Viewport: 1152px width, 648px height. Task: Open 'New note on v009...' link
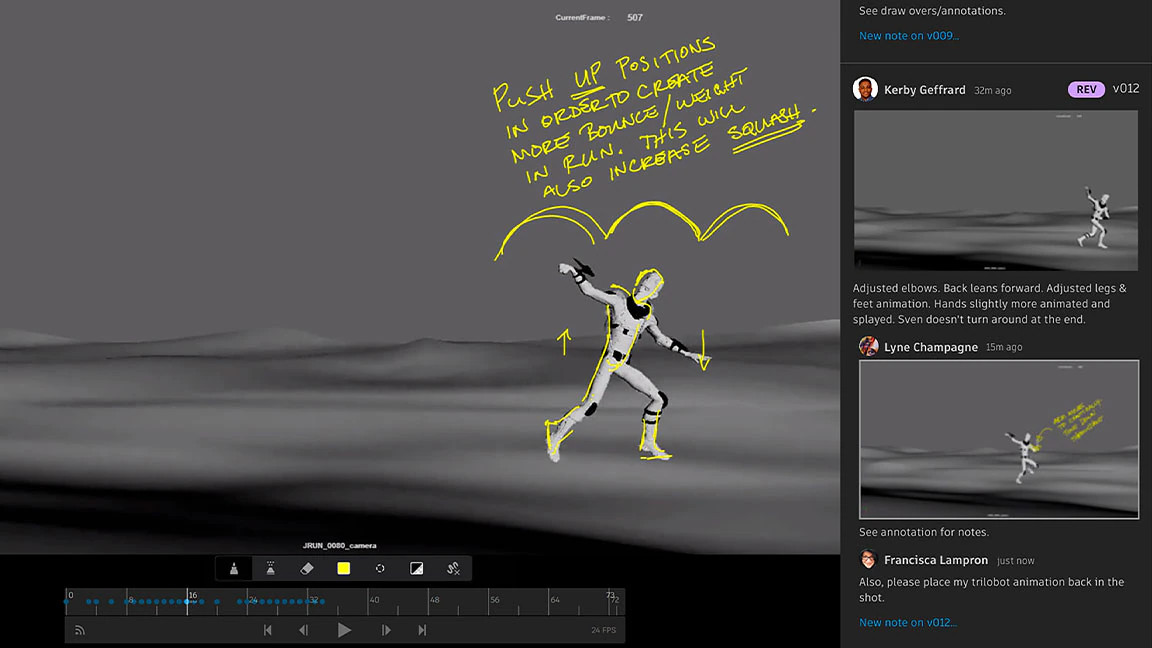tap(909, 35)
